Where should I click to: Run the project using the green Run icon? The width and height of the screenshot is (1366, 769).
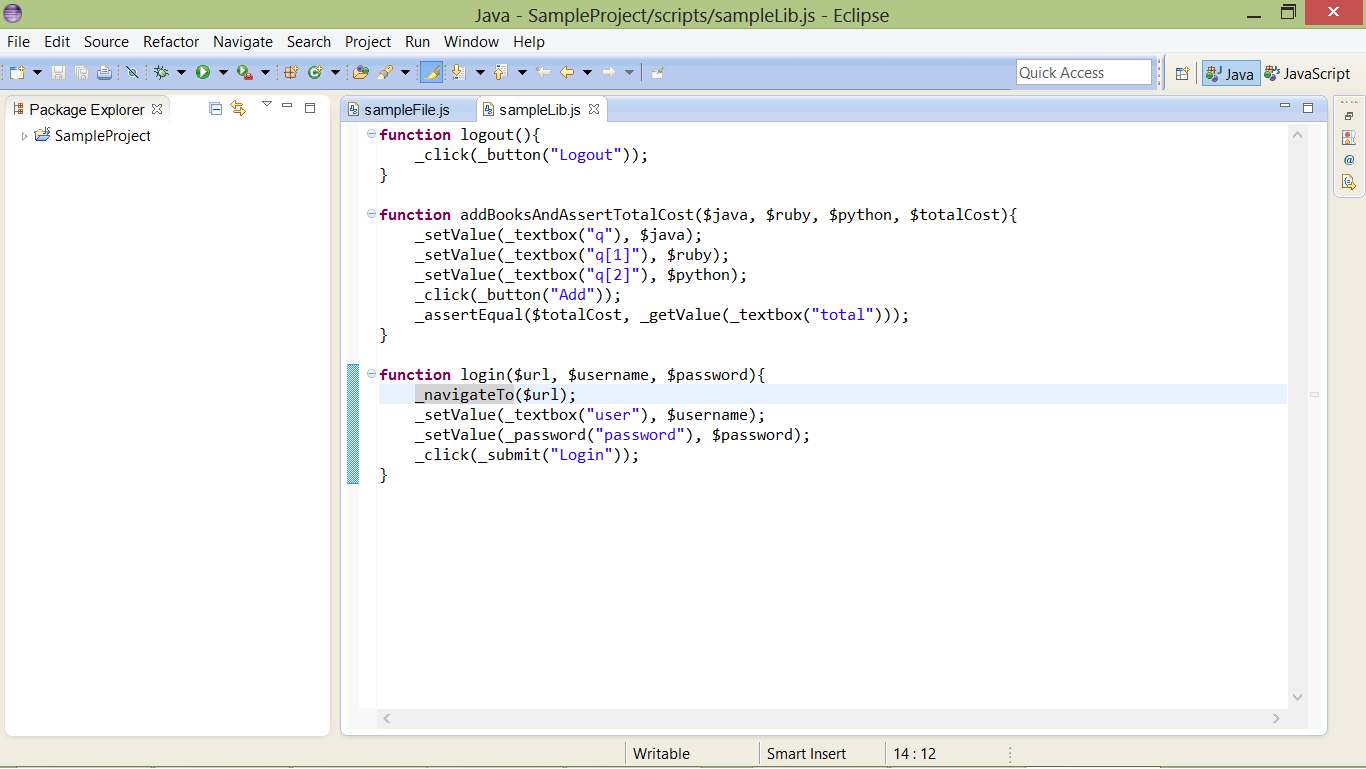click(202, 71)
